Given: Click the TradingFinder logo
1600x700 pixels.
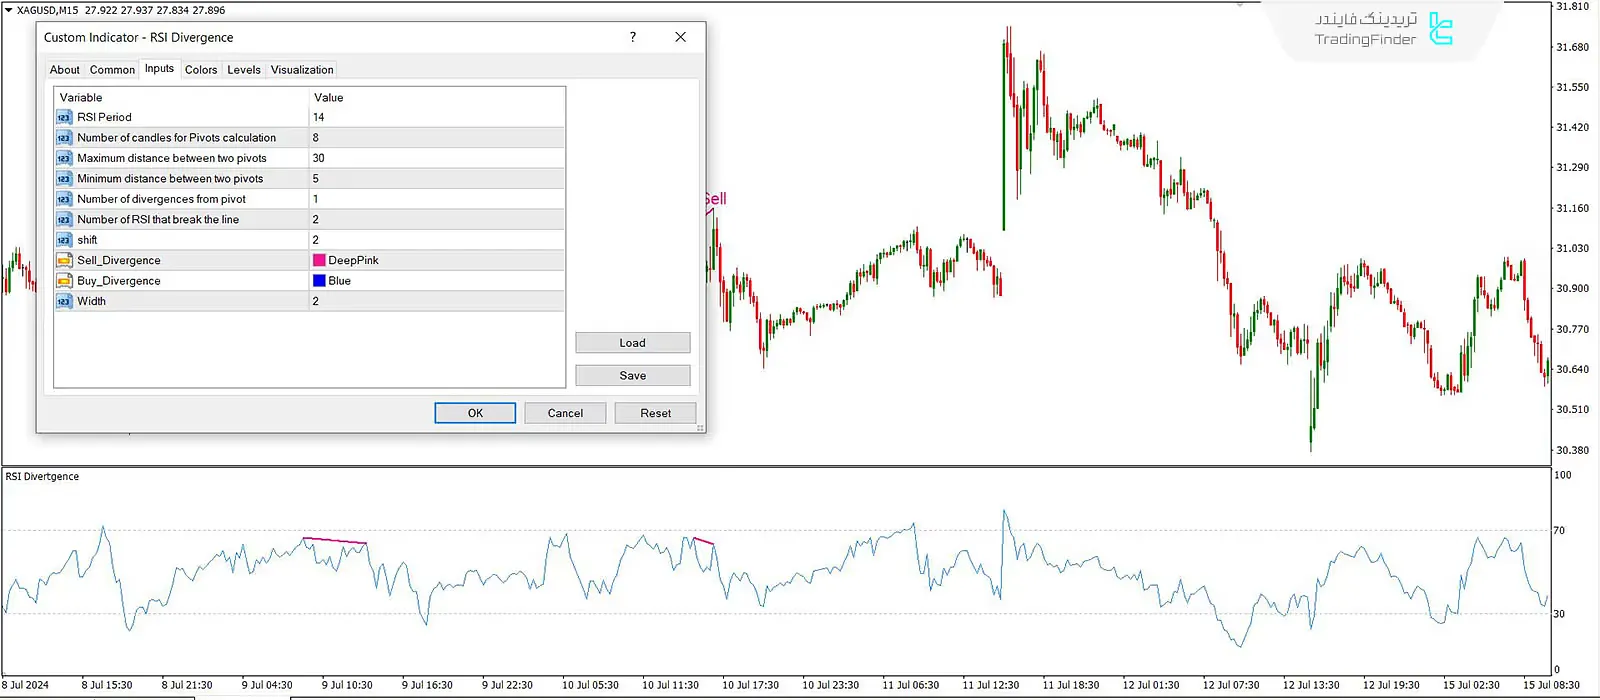Looking at the screenshot, I should 1440,29.
